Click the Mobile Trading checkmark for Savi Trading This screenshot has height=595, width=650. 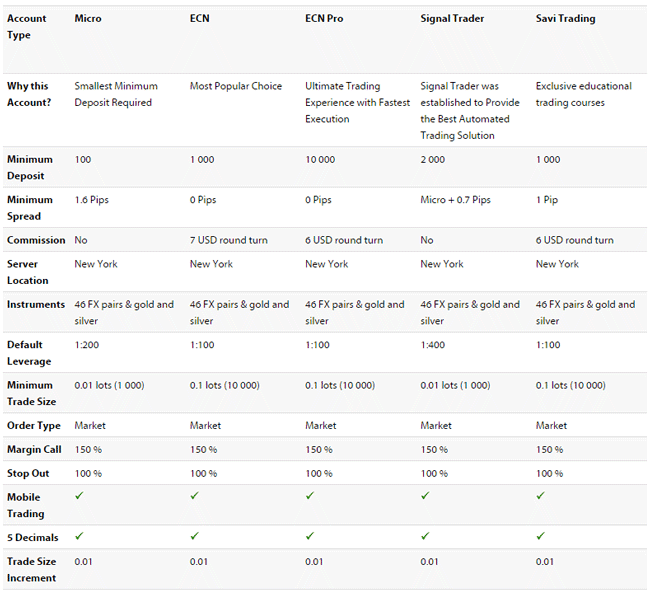[x=540, y=495]
